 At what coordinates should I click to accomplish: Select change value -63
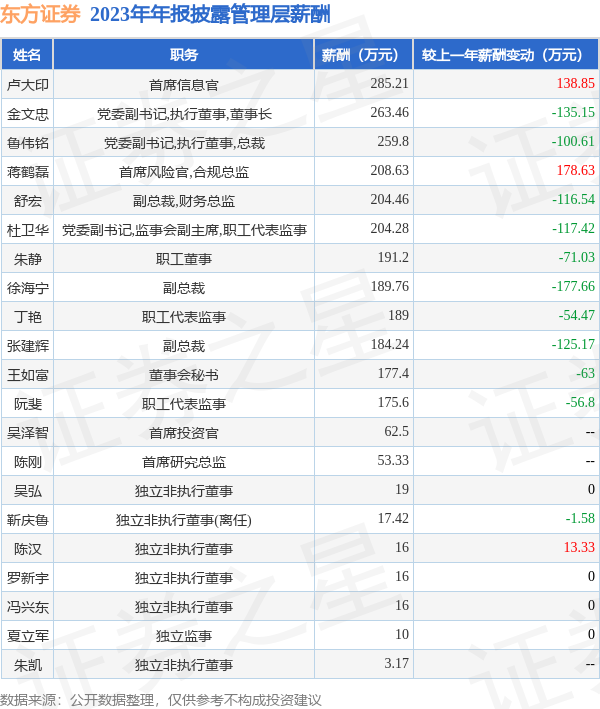point(585,373)
